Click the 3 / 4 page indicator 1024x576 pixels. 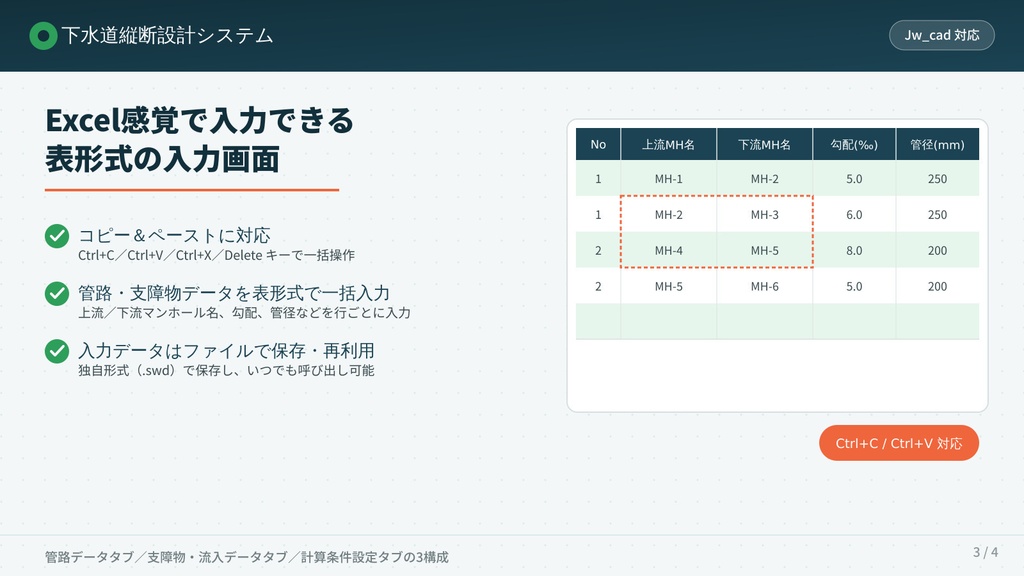tap(985, 552)
